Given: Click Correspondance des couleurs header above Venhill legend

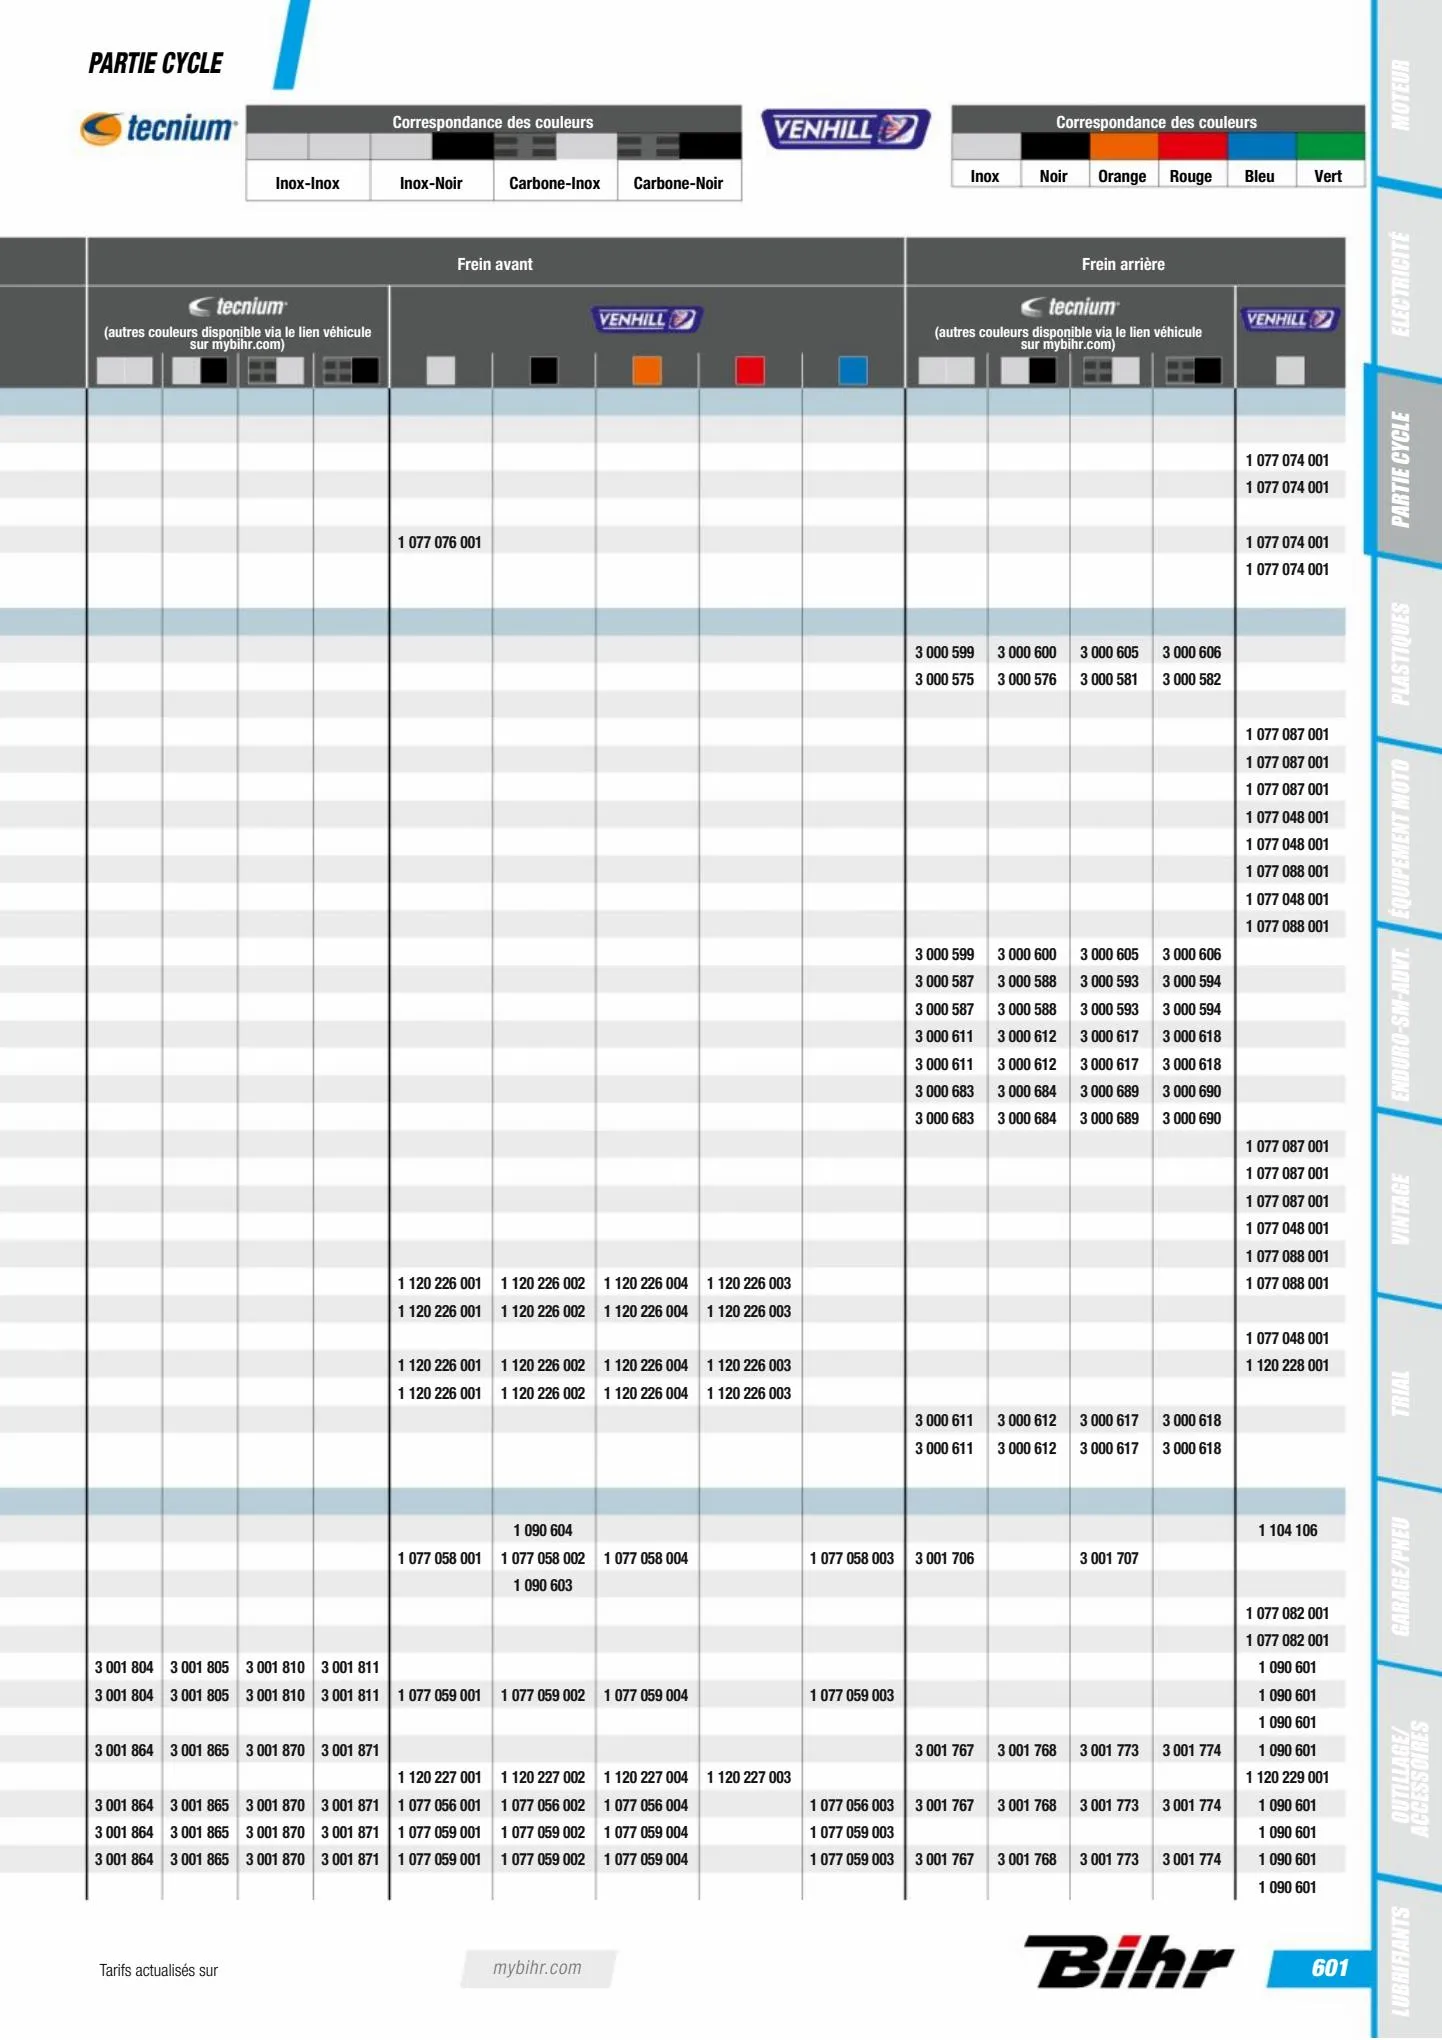Looking at the screenshot, I should pos(1157,122).
